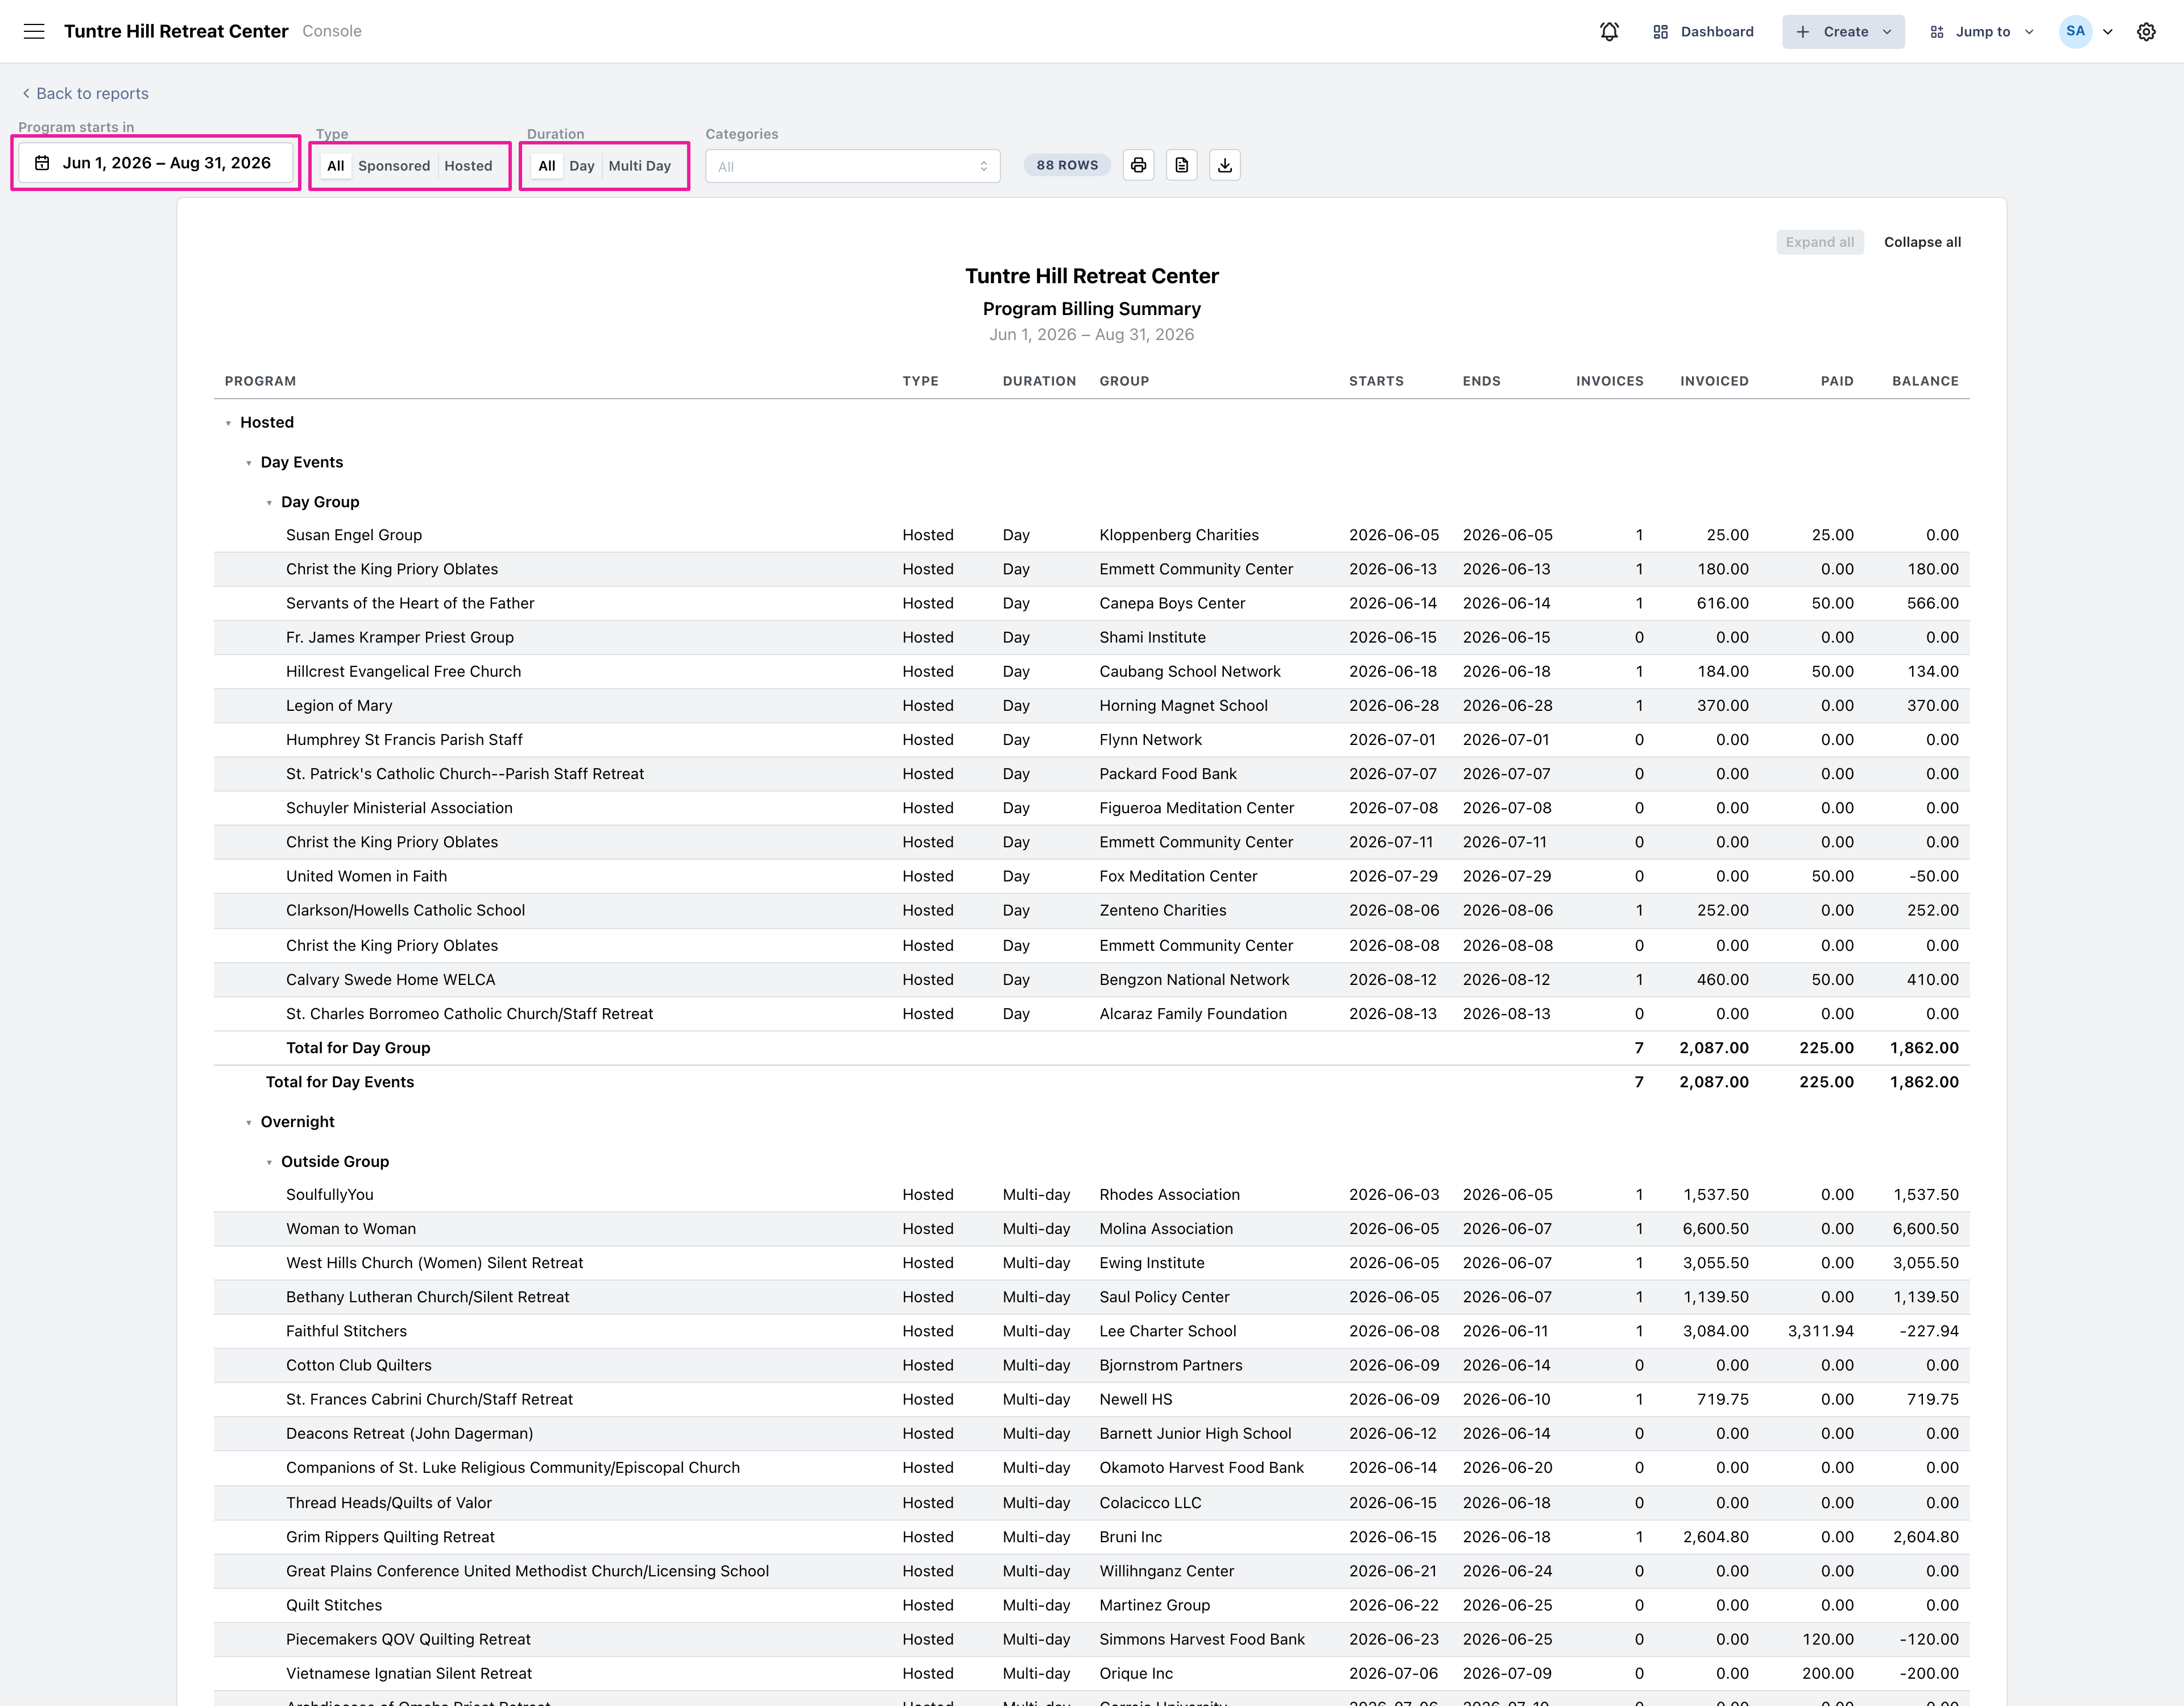
Task: Go to the Dashboard
Action: pyautogui.click(x=1703, y=31)
